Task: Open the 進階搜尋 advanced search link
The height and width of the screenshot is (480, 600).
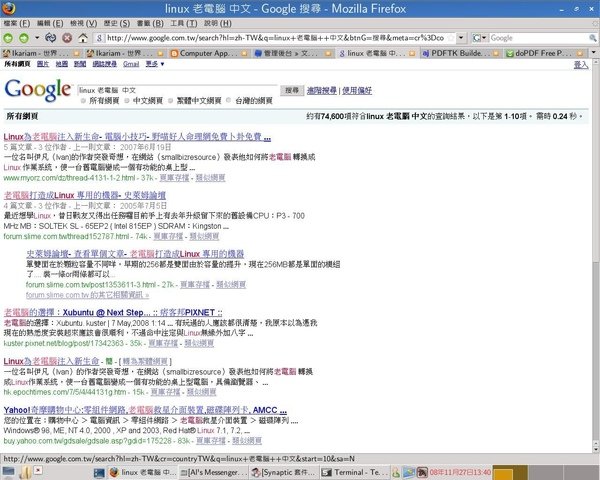Action: [x=321, y=90]
